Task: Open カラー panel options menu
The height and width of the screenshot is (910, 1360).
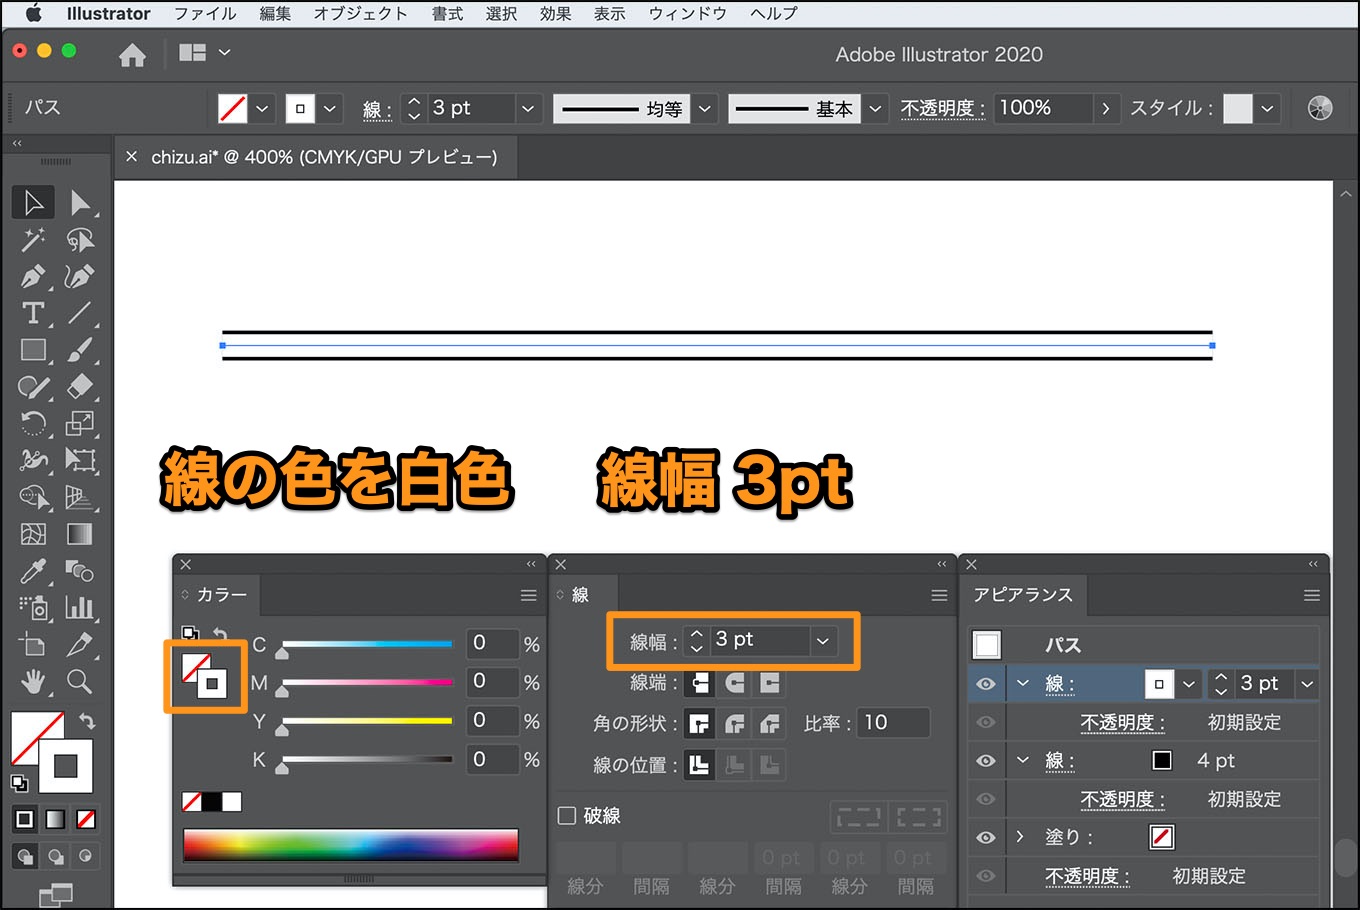Action: [x=529, y=595]
